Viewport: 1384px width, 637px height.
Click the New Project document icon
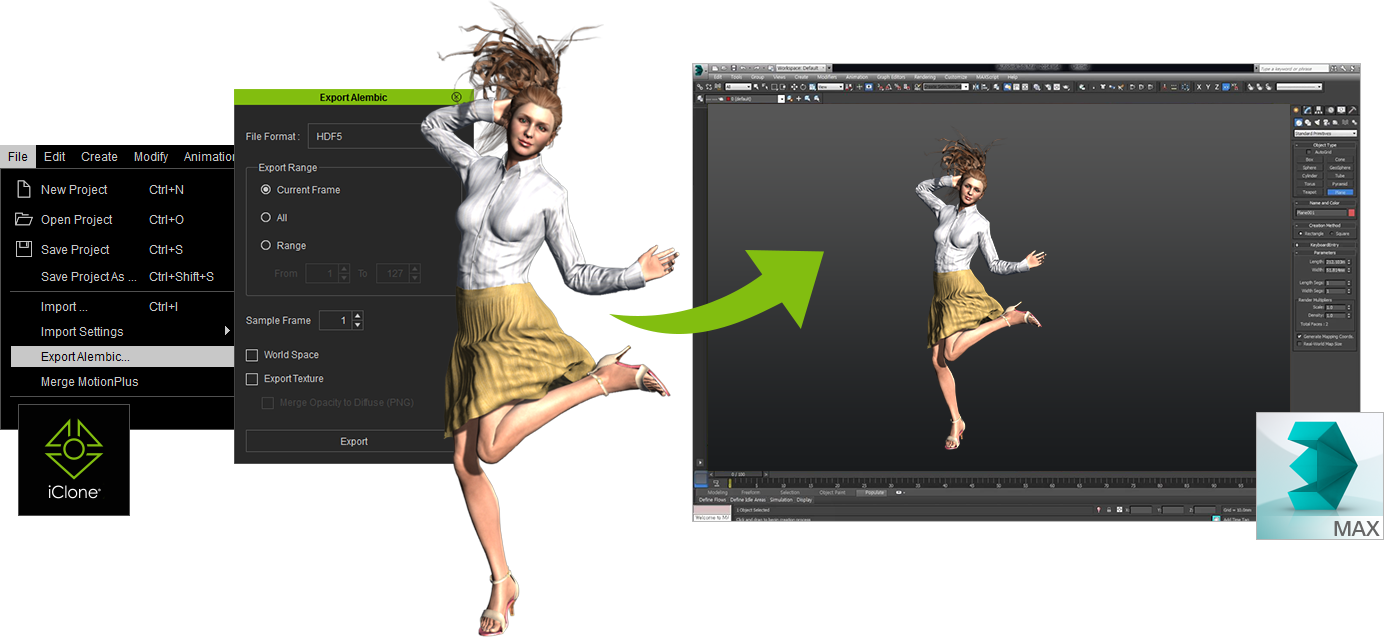(x=23, y=189)
